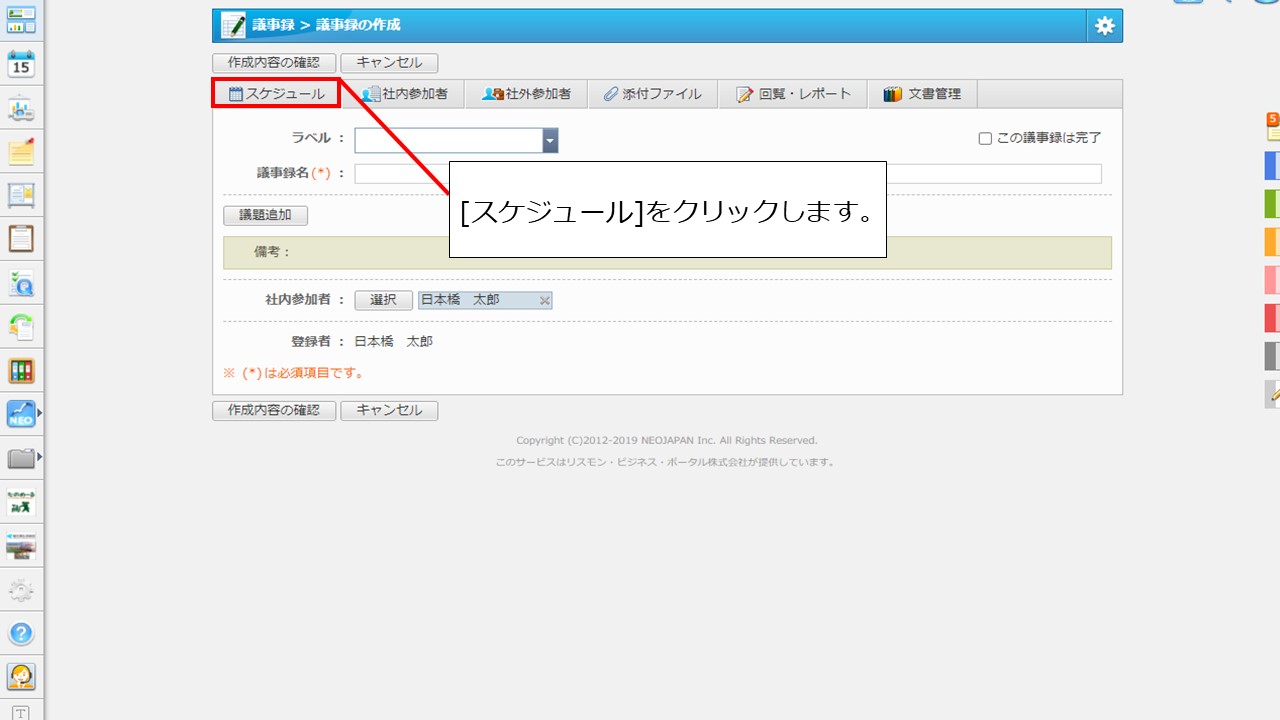Remove 日本橋 太郎 with the x mark
This screenshot has width=1280, height=720.
545,301
